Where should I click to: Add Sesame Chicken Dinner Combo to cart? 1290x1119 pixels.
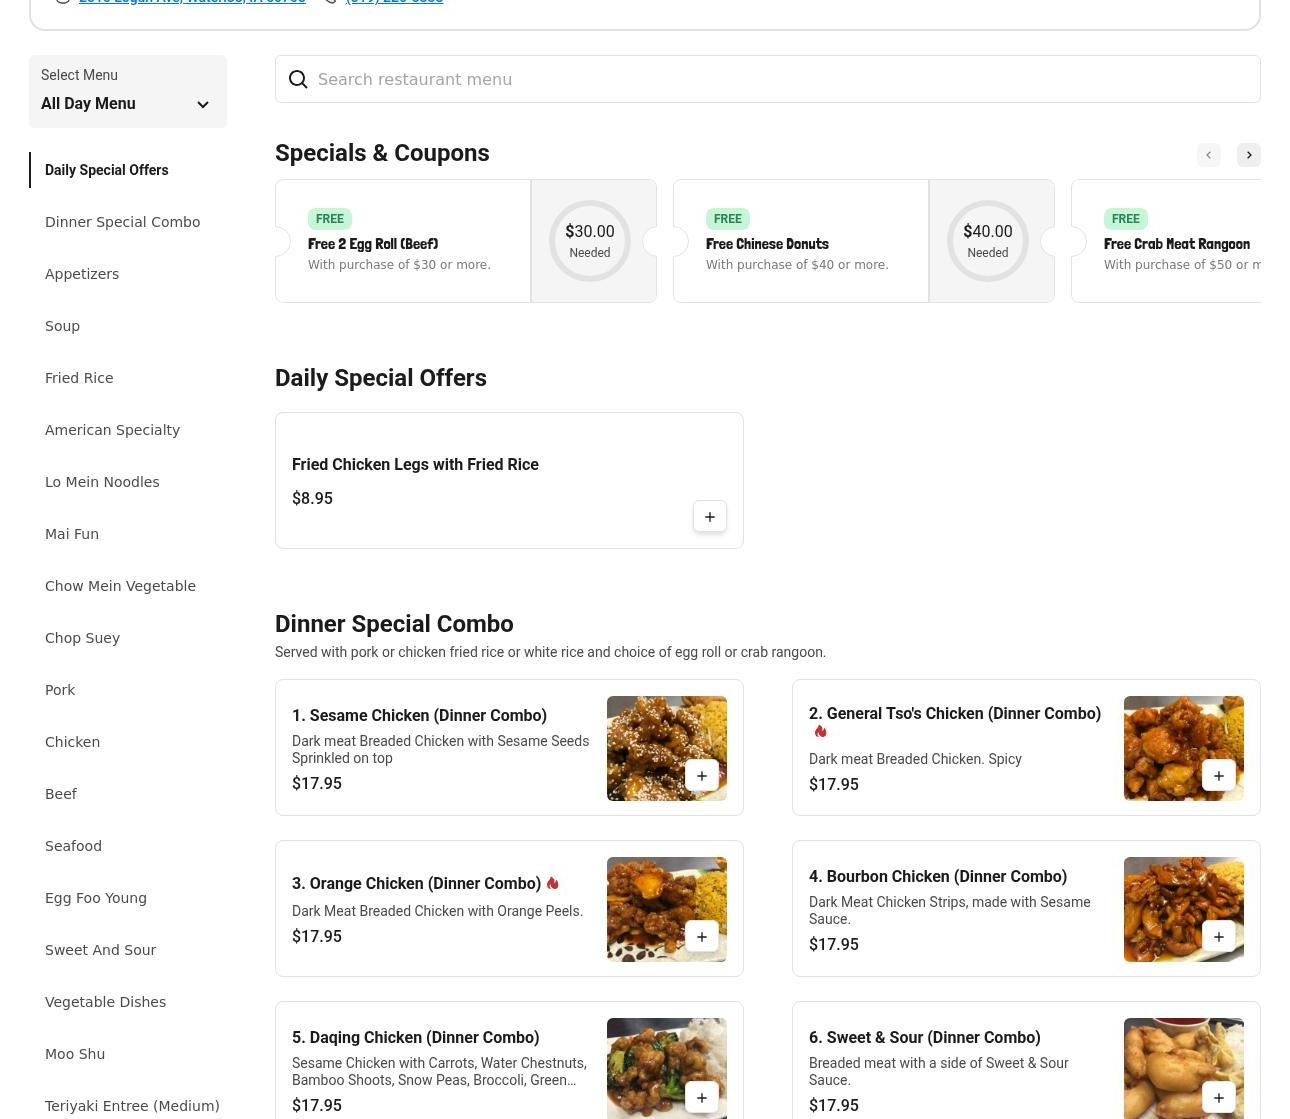click(x=701, y=776)
